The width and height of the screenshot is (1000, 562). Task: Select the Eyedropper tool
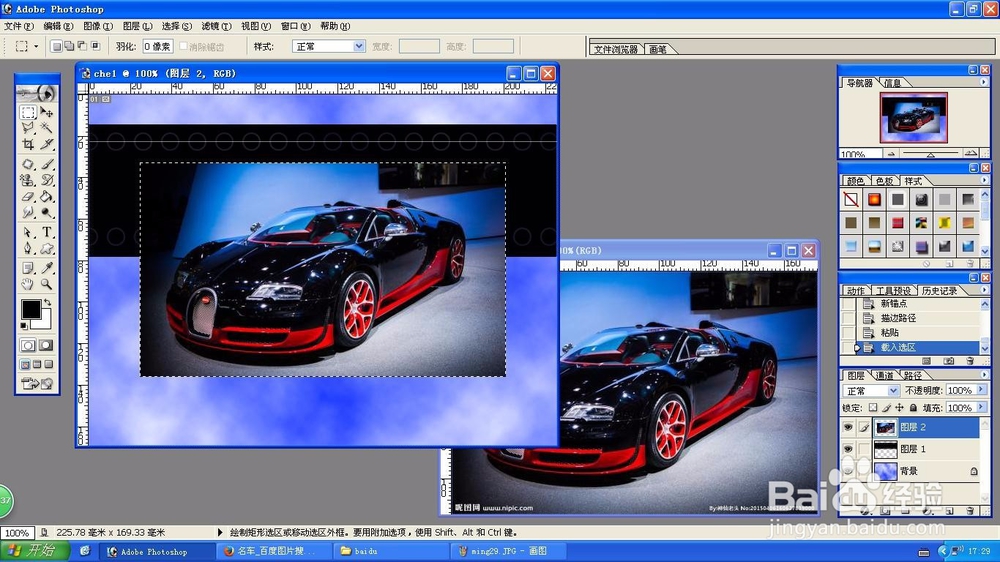(47, 268)
